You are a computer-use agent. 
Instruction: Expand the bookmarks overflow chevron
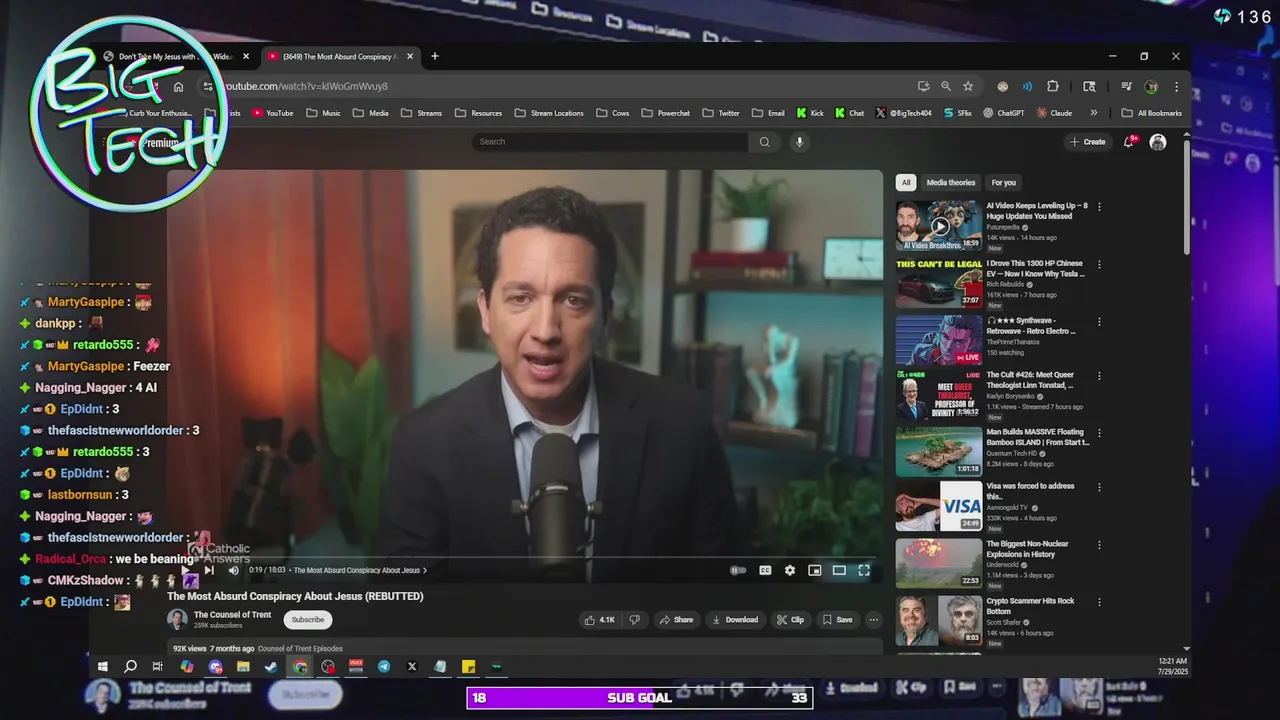(1094, 113)
